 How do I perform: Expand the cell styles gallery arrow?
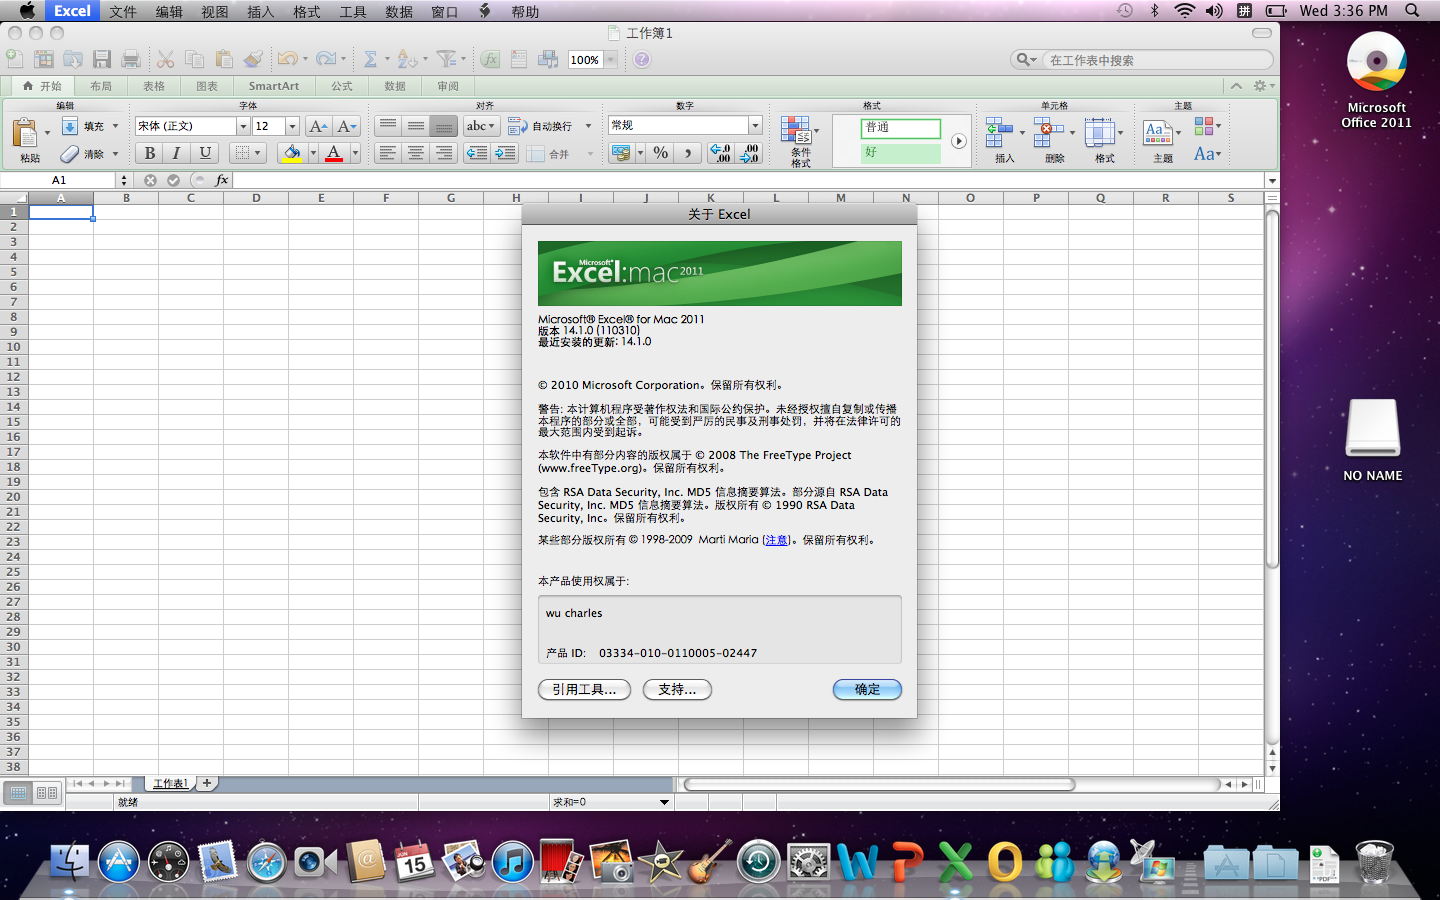point(958,141)
